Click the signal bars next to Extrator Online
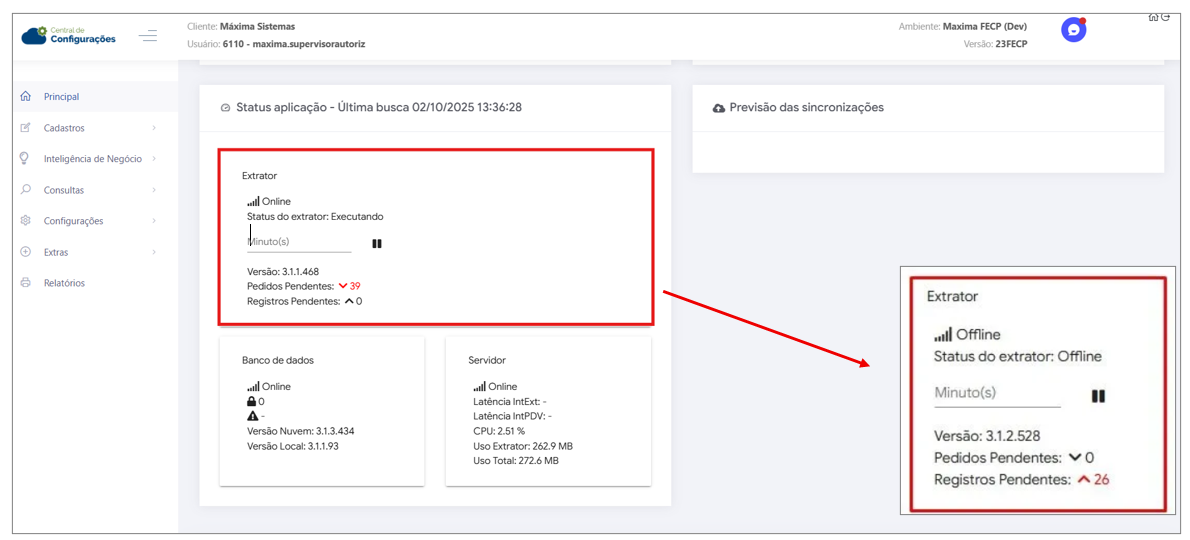Screen dimensions: 1190x540 [253, 202]
